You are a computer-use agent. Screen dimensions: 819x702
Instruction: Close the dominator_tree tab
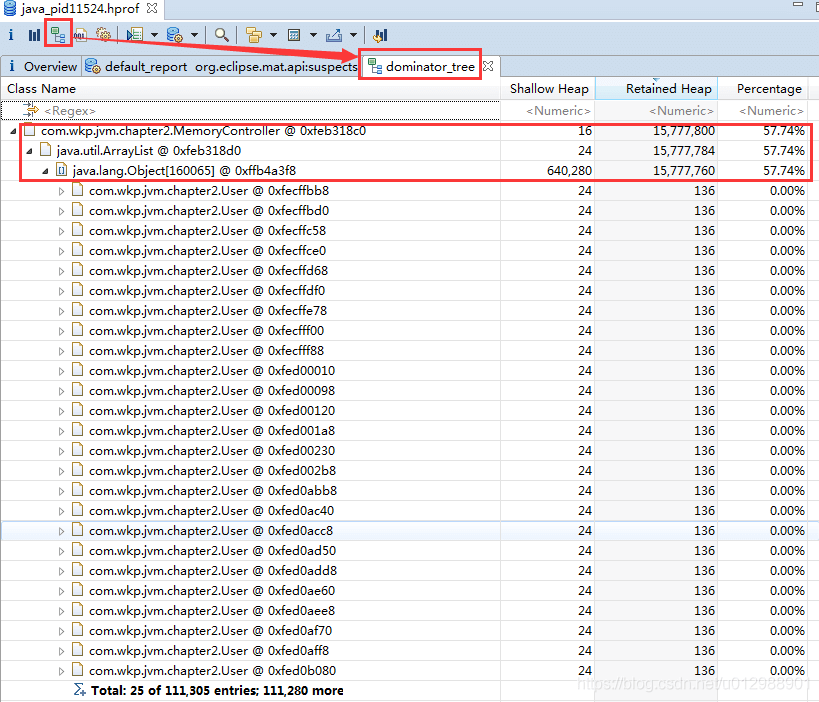tap(488, 66)
